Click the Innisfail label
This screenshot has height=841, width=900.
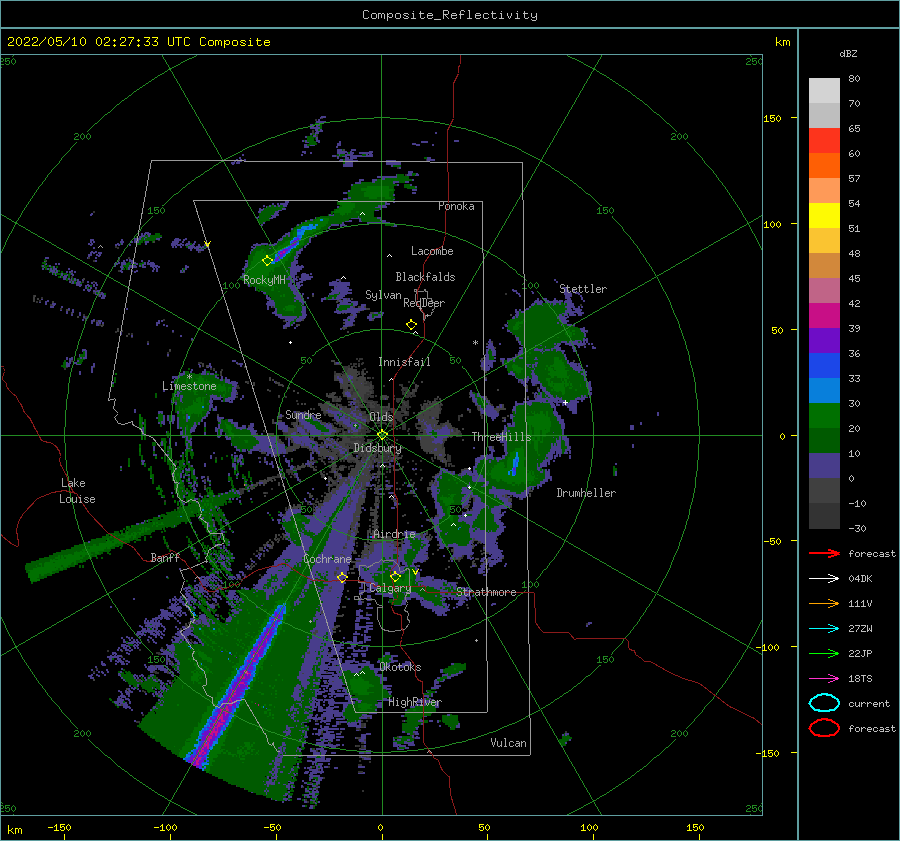tap(404, 362)
